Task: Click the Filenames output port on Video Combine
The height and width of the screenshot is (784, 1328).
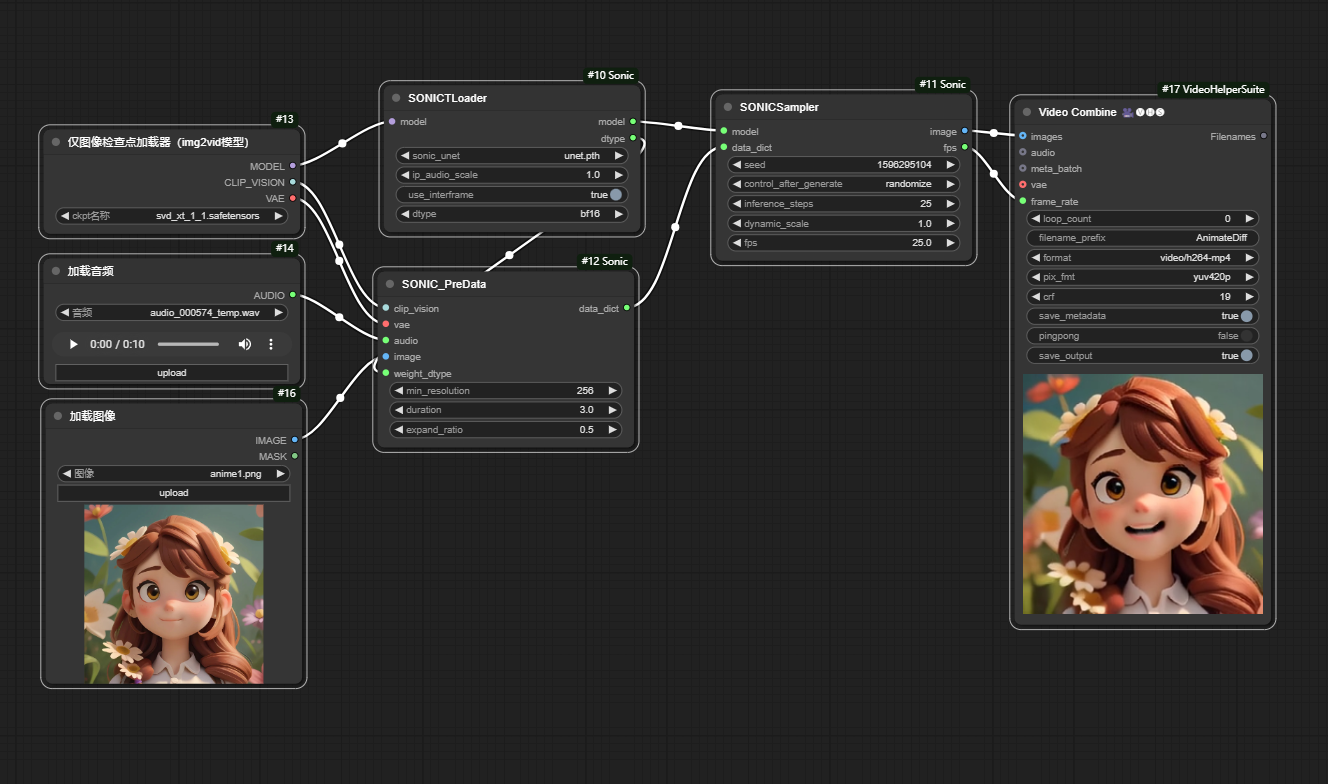Action: pos(1263,136)
